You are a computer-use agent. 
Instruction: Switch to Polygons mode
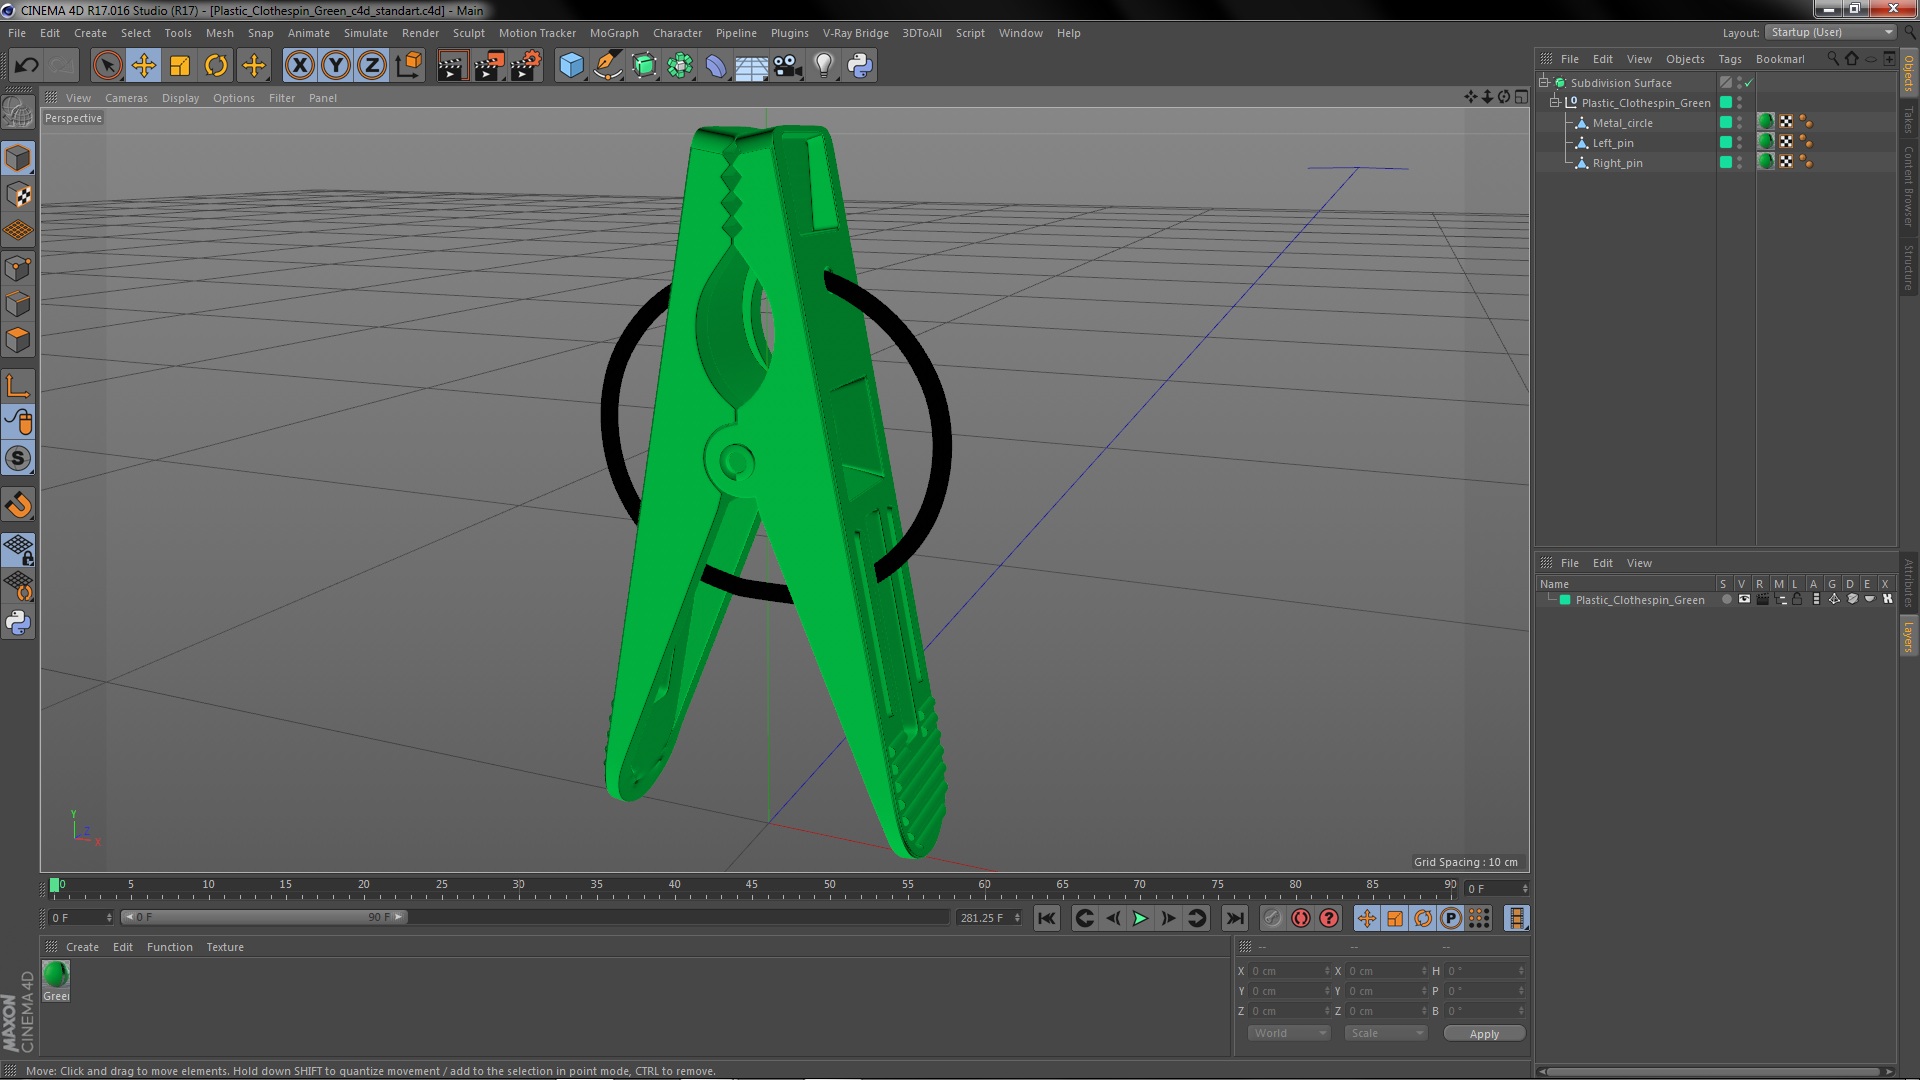(18, 340)
